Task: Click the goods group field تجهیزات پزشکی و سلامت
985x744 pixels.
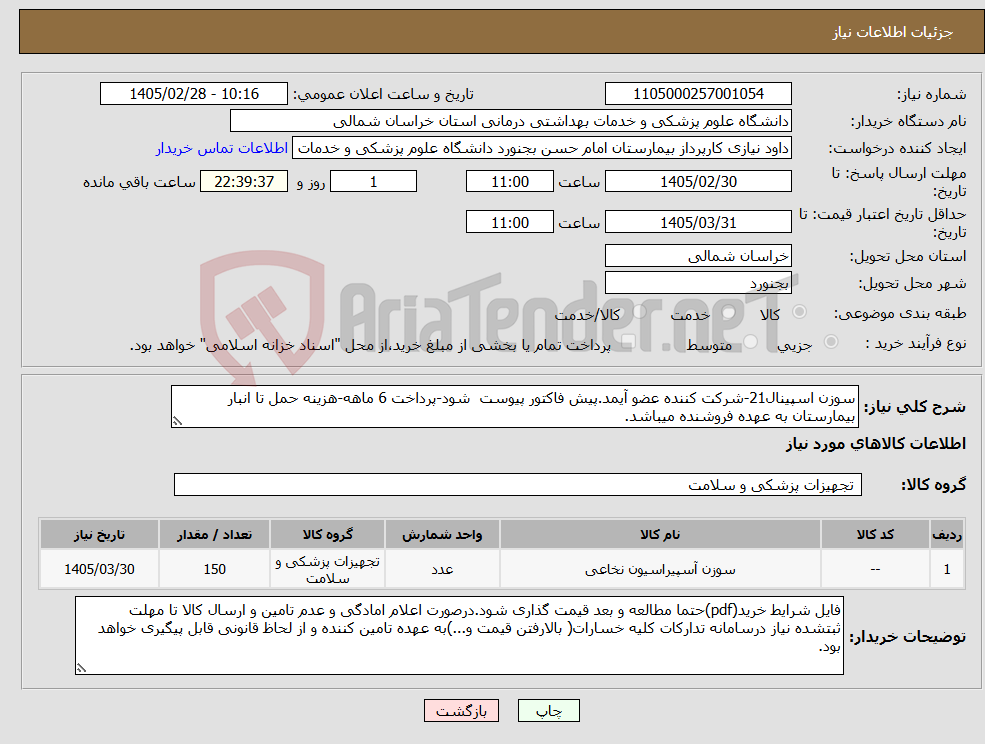Action: (x=518, y=484)
